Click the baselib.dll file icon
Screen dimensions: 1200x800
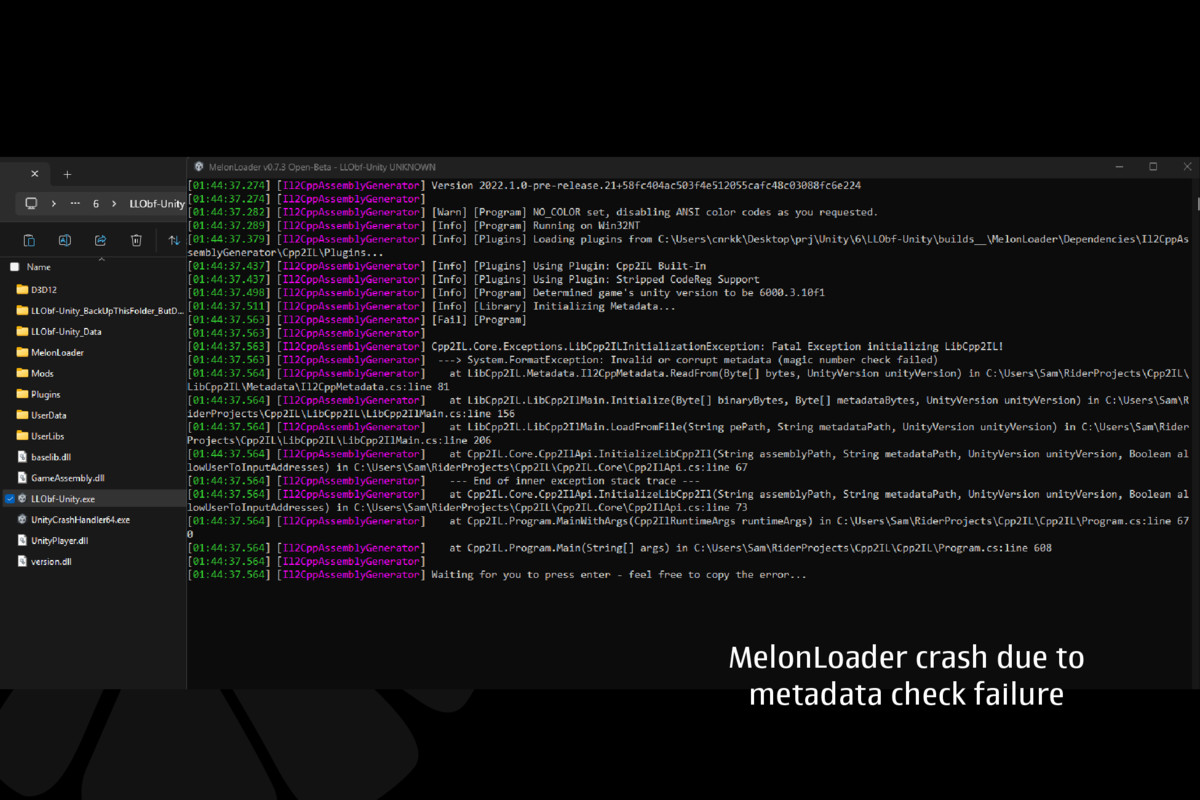click(x=22, y=457)
